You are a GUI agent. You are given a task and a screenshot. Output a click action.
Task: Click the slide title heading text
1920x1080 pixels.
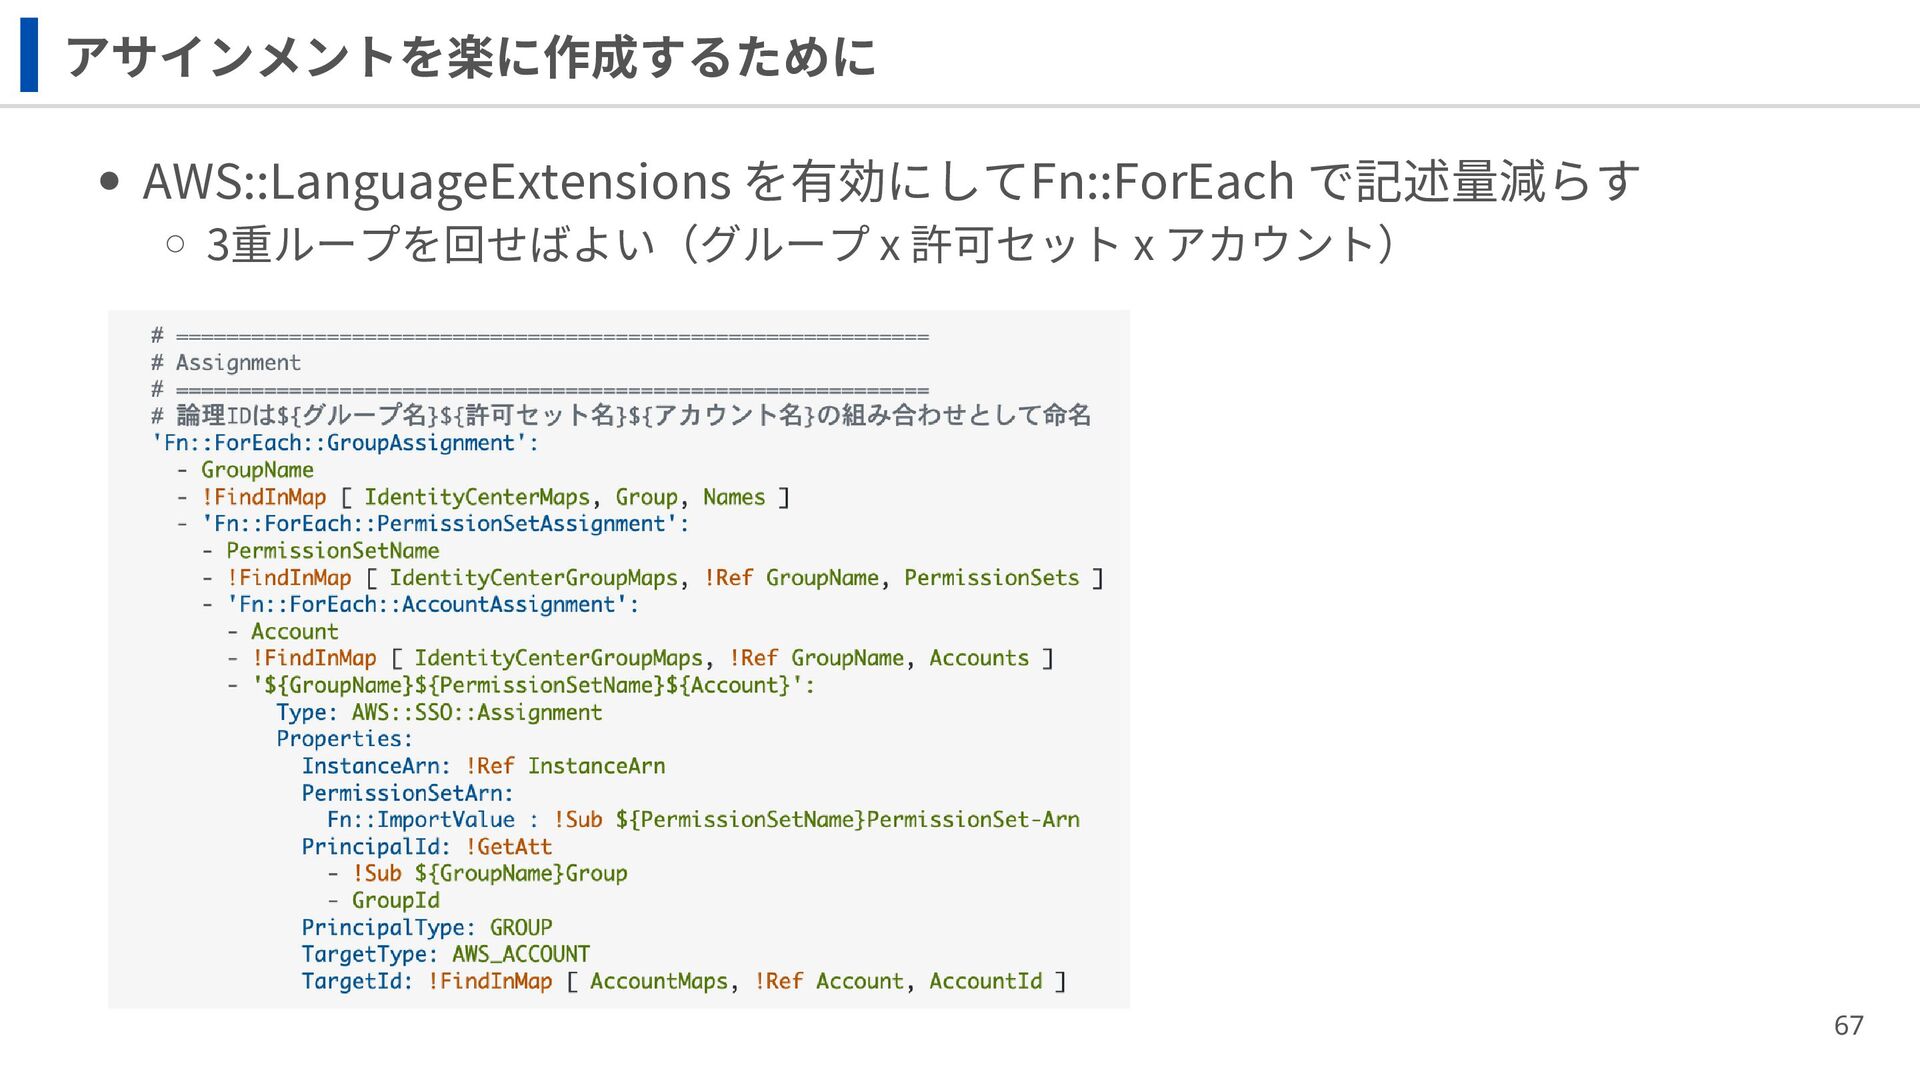pos(470,56)
